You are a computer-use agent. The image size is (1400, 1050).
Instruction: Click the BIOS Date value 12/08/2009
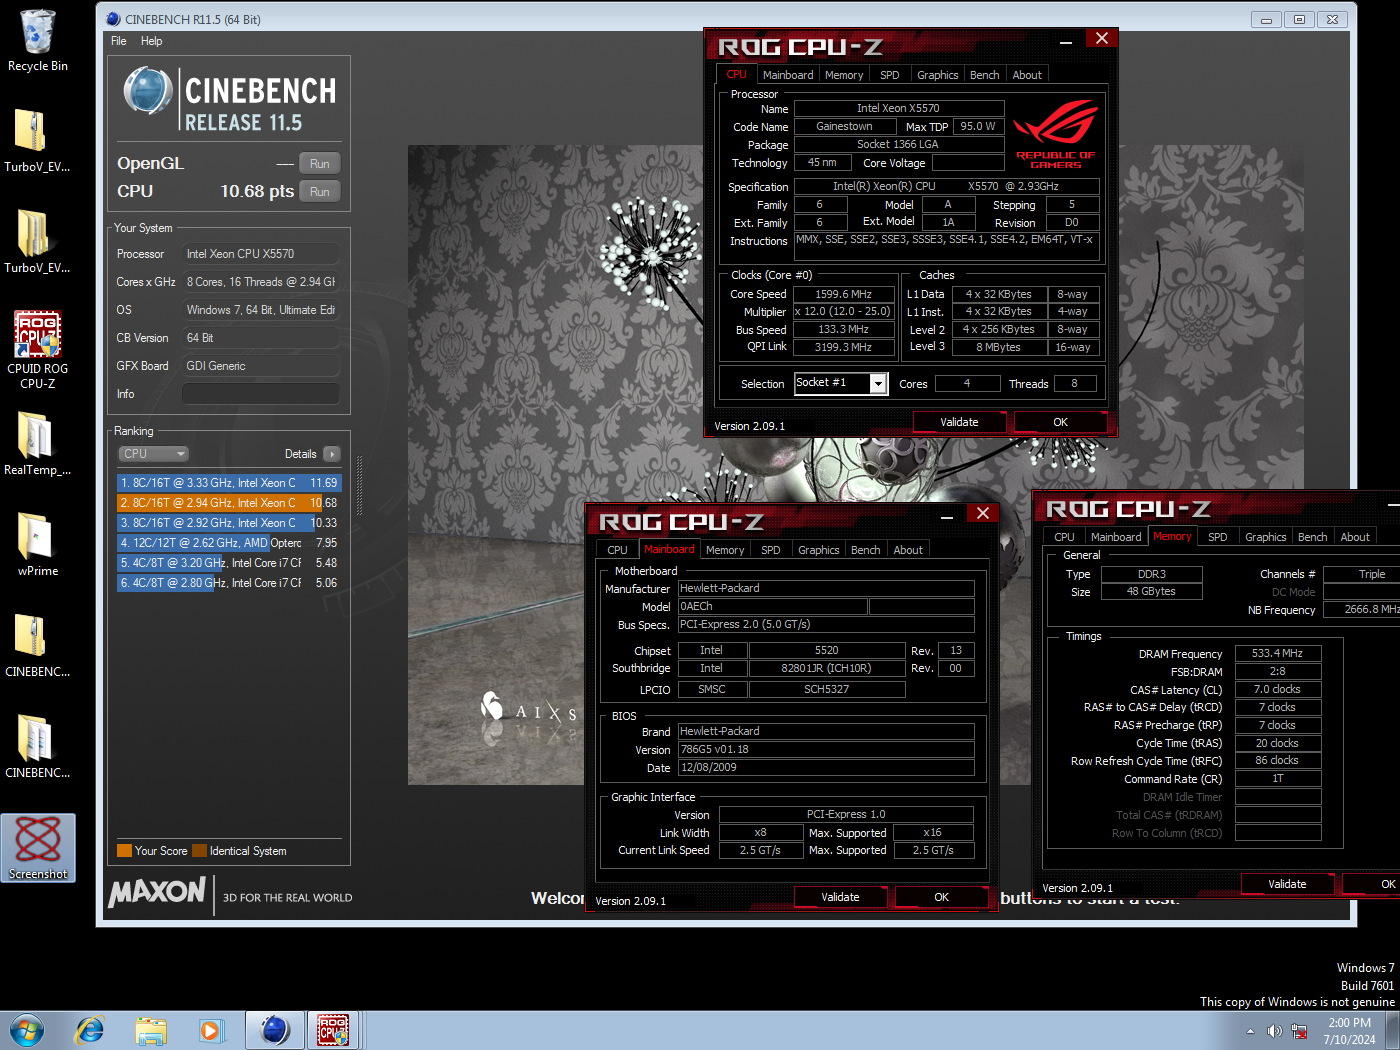(826, 767)
